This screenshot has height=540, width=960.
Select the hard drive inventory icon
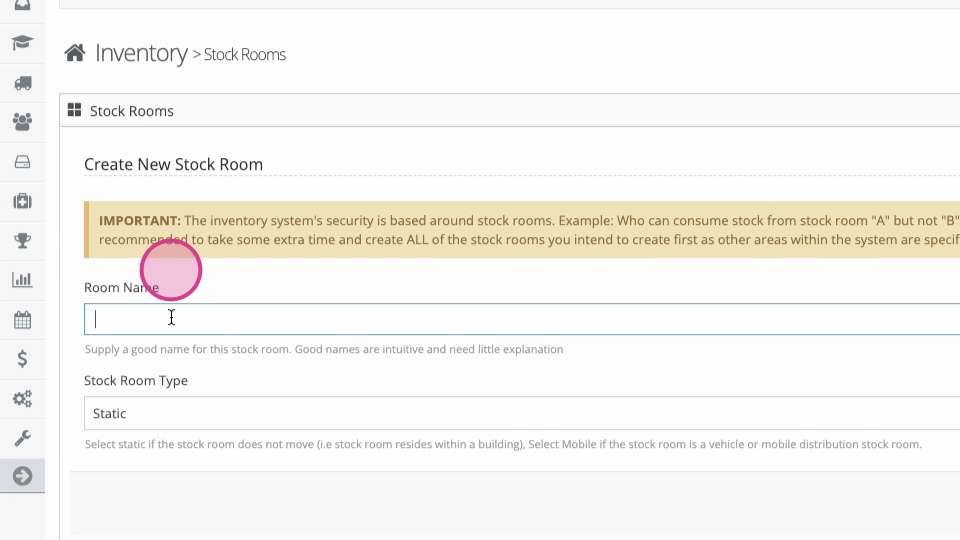pyautogui.click(x=22, y=162)
